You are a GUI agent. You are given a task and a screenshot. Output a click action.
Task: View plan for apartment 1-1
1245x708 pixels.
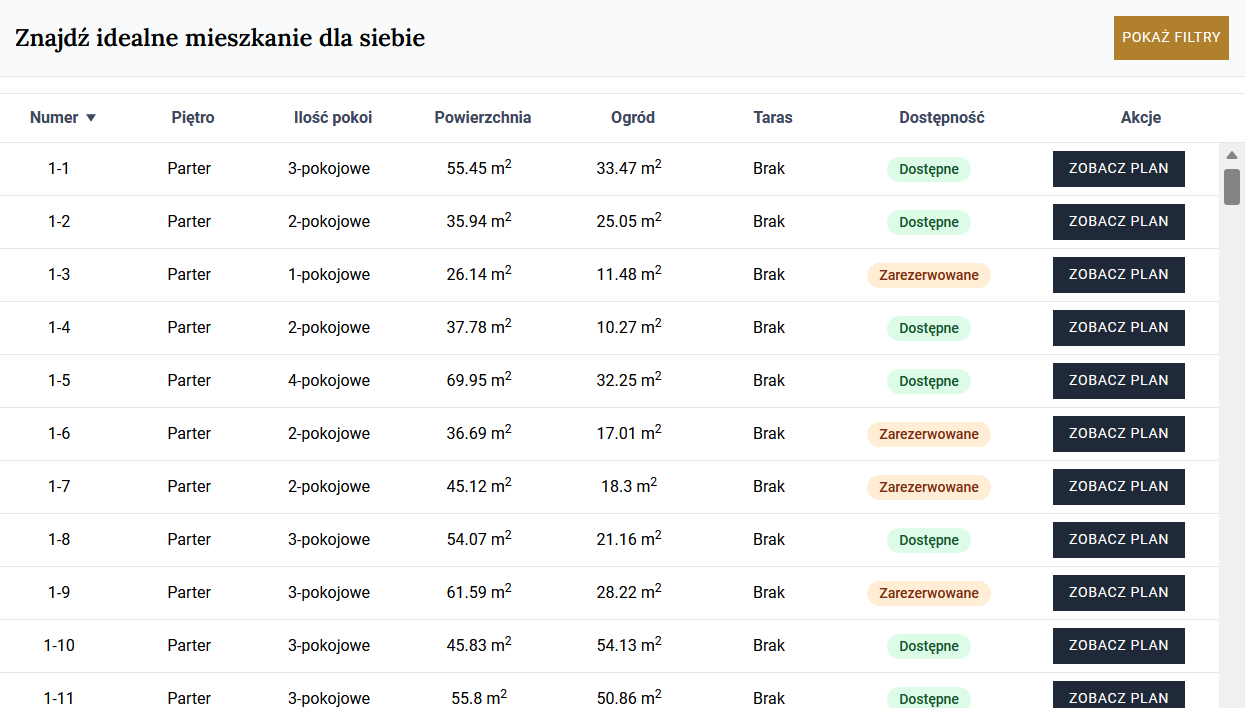(1118, 169)
